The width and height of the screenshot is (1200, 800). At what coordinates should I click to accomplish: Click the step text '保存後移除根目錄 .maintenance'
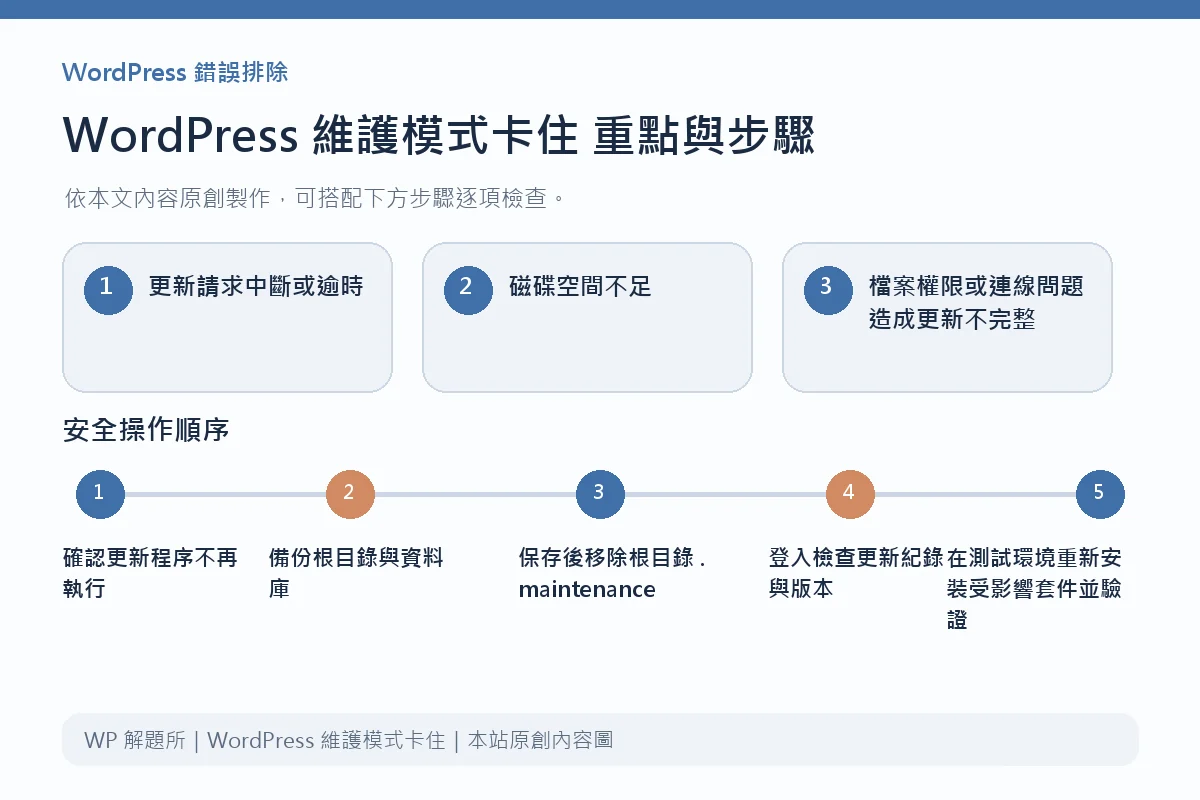click(x=612, y=573)
